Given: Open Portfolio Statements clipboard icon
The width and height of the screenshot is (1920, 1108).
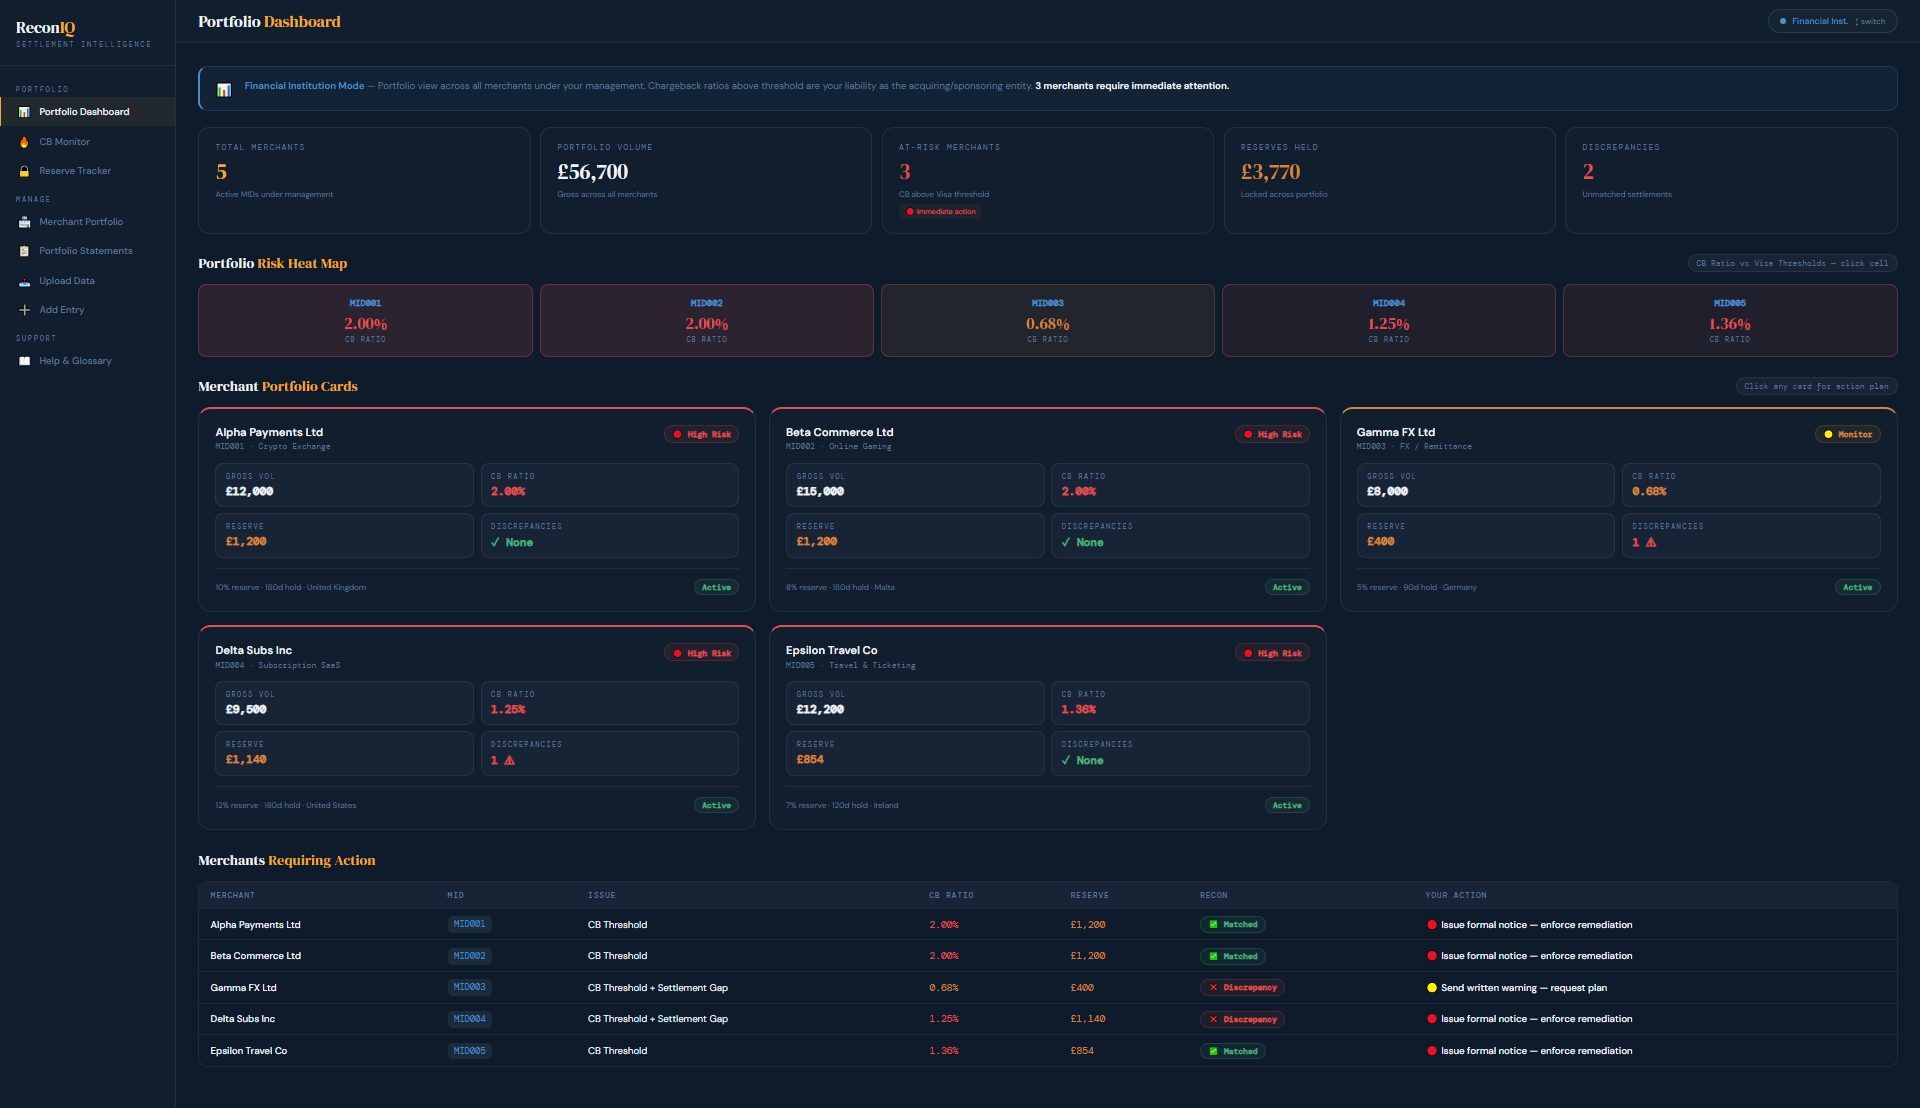Looking at the screenshot, I should 24,250.
